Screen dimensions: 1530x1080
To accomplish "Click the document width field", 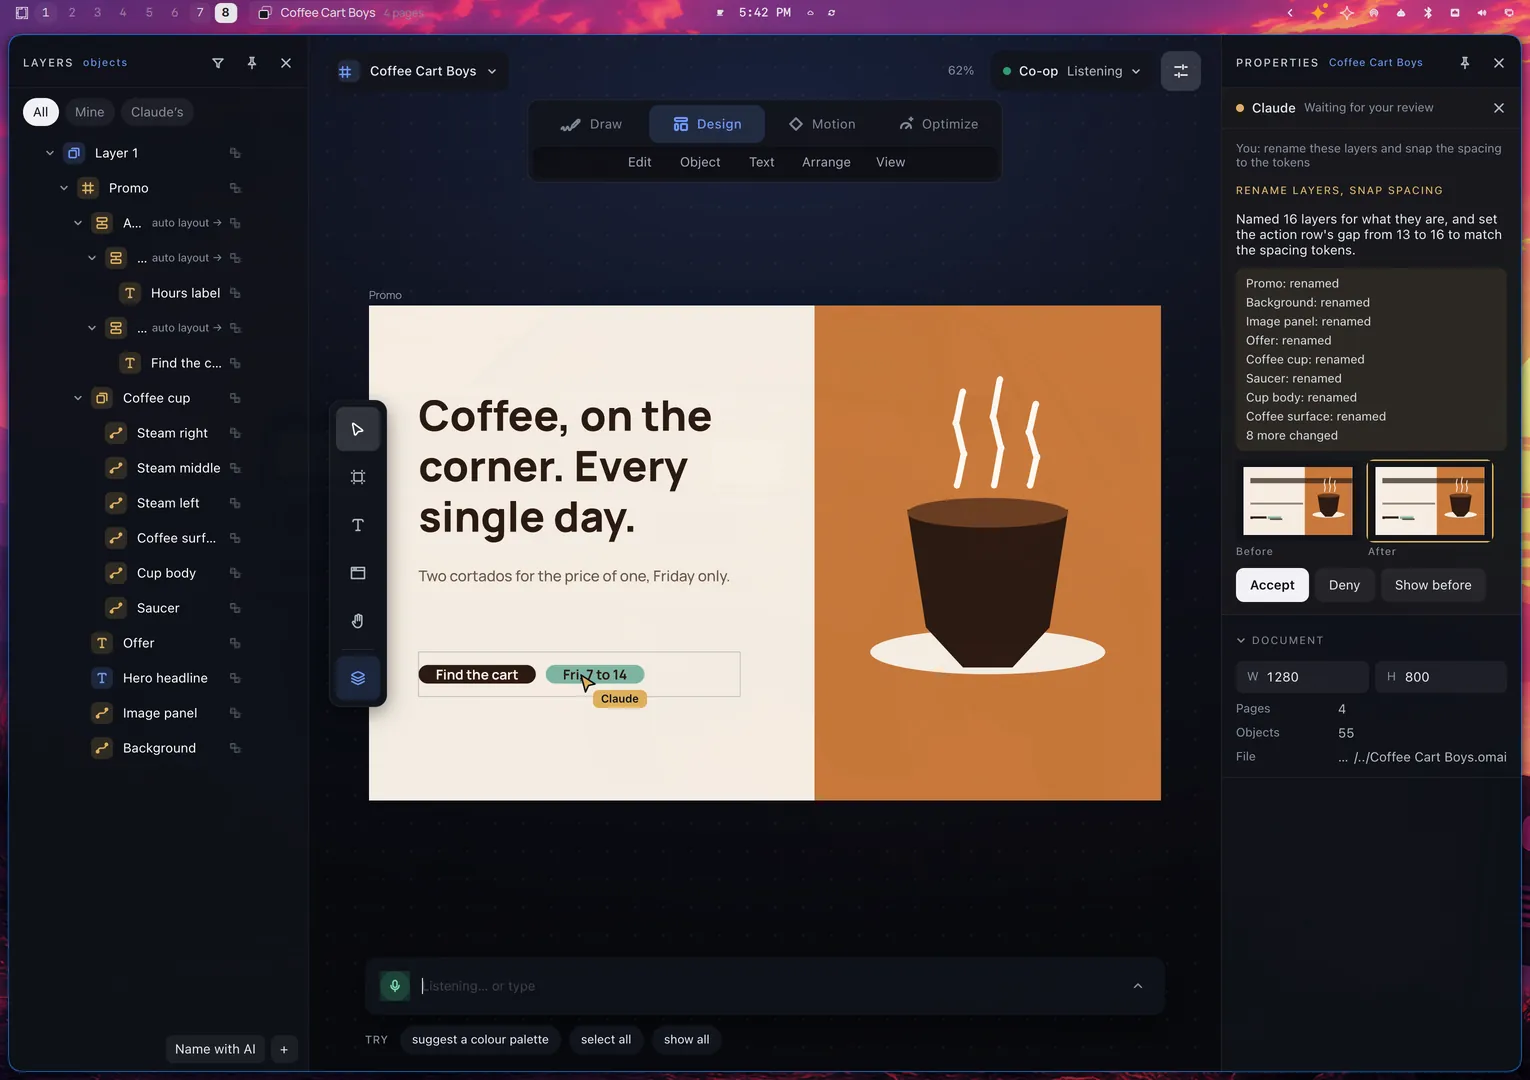I will [1302, 677].
